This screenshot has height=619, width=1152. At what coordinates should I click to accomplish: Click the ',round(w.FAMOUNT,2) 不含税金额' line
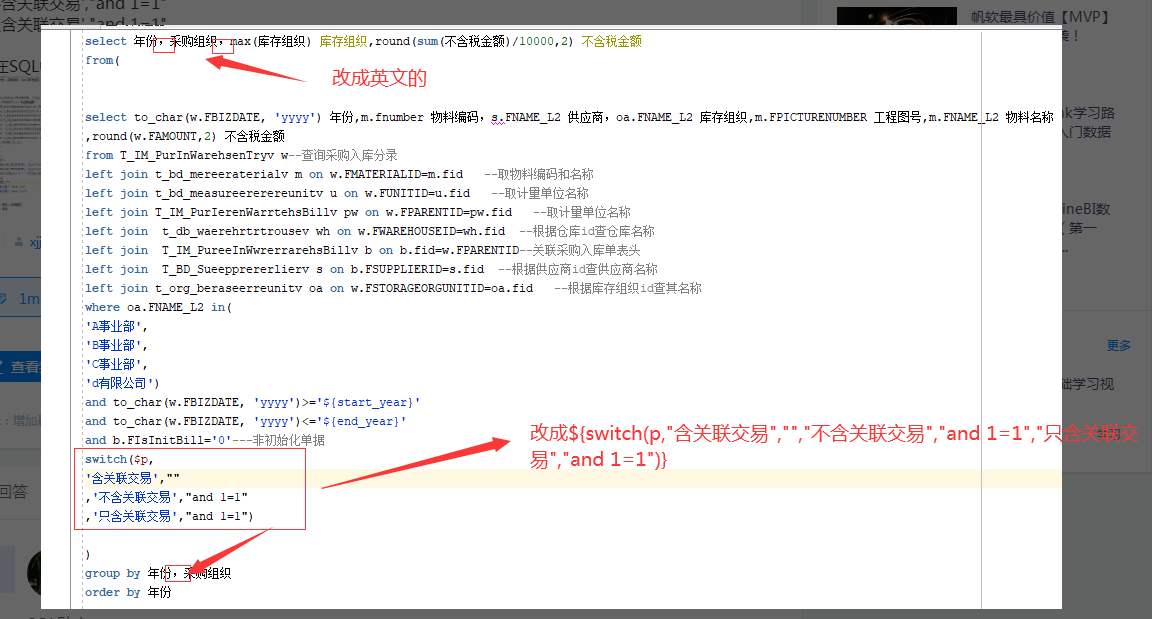click(x=184, y=136)
